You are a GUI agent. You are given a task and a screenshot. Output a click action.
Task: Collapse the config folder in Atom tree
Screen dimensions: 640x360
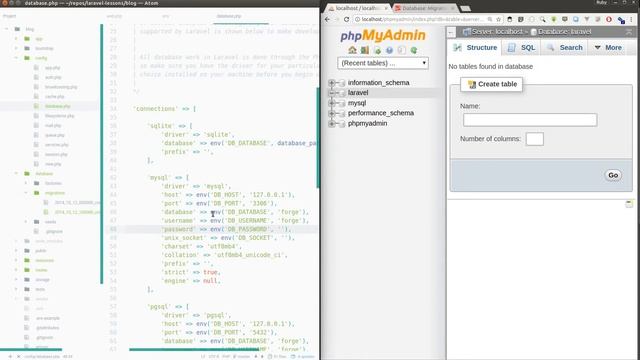pyautogui.click(x=16, y=58)
